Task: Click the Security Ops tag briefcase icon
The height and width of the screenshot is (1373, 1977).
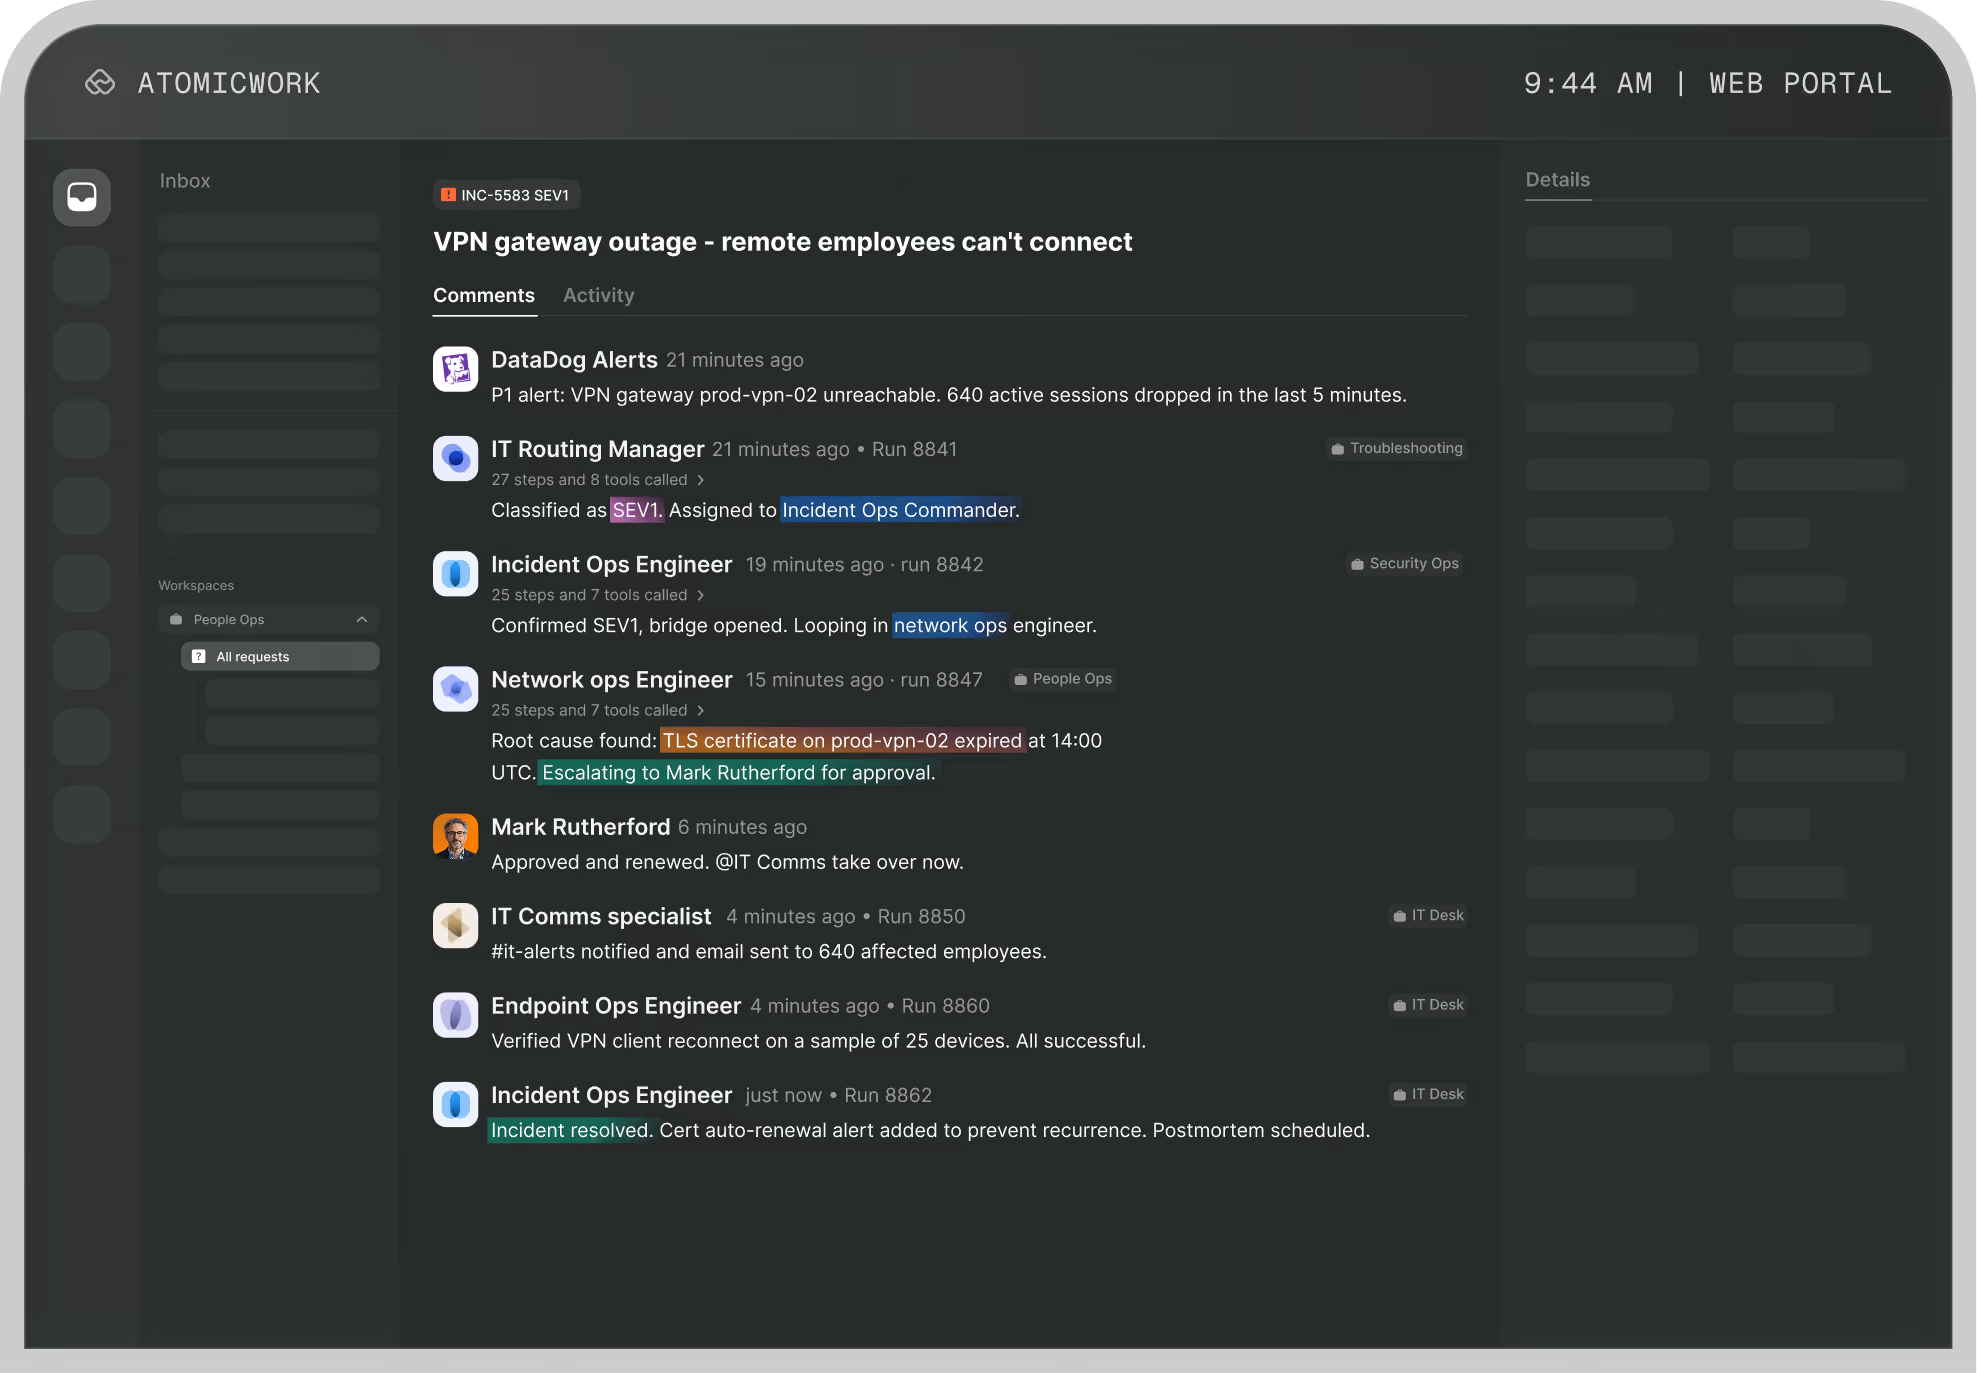Action: [x=1357, y=564]
